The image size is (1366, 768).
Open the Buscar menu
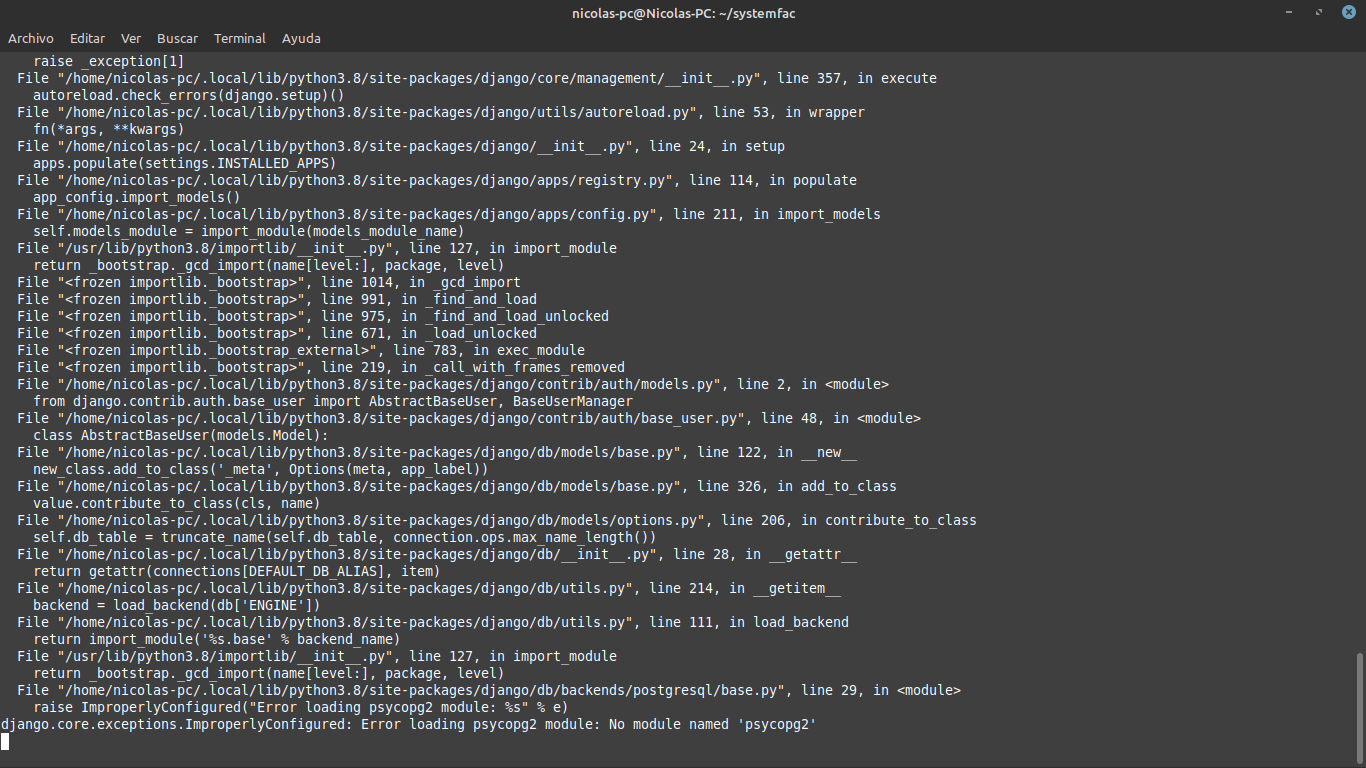(178, 38)
